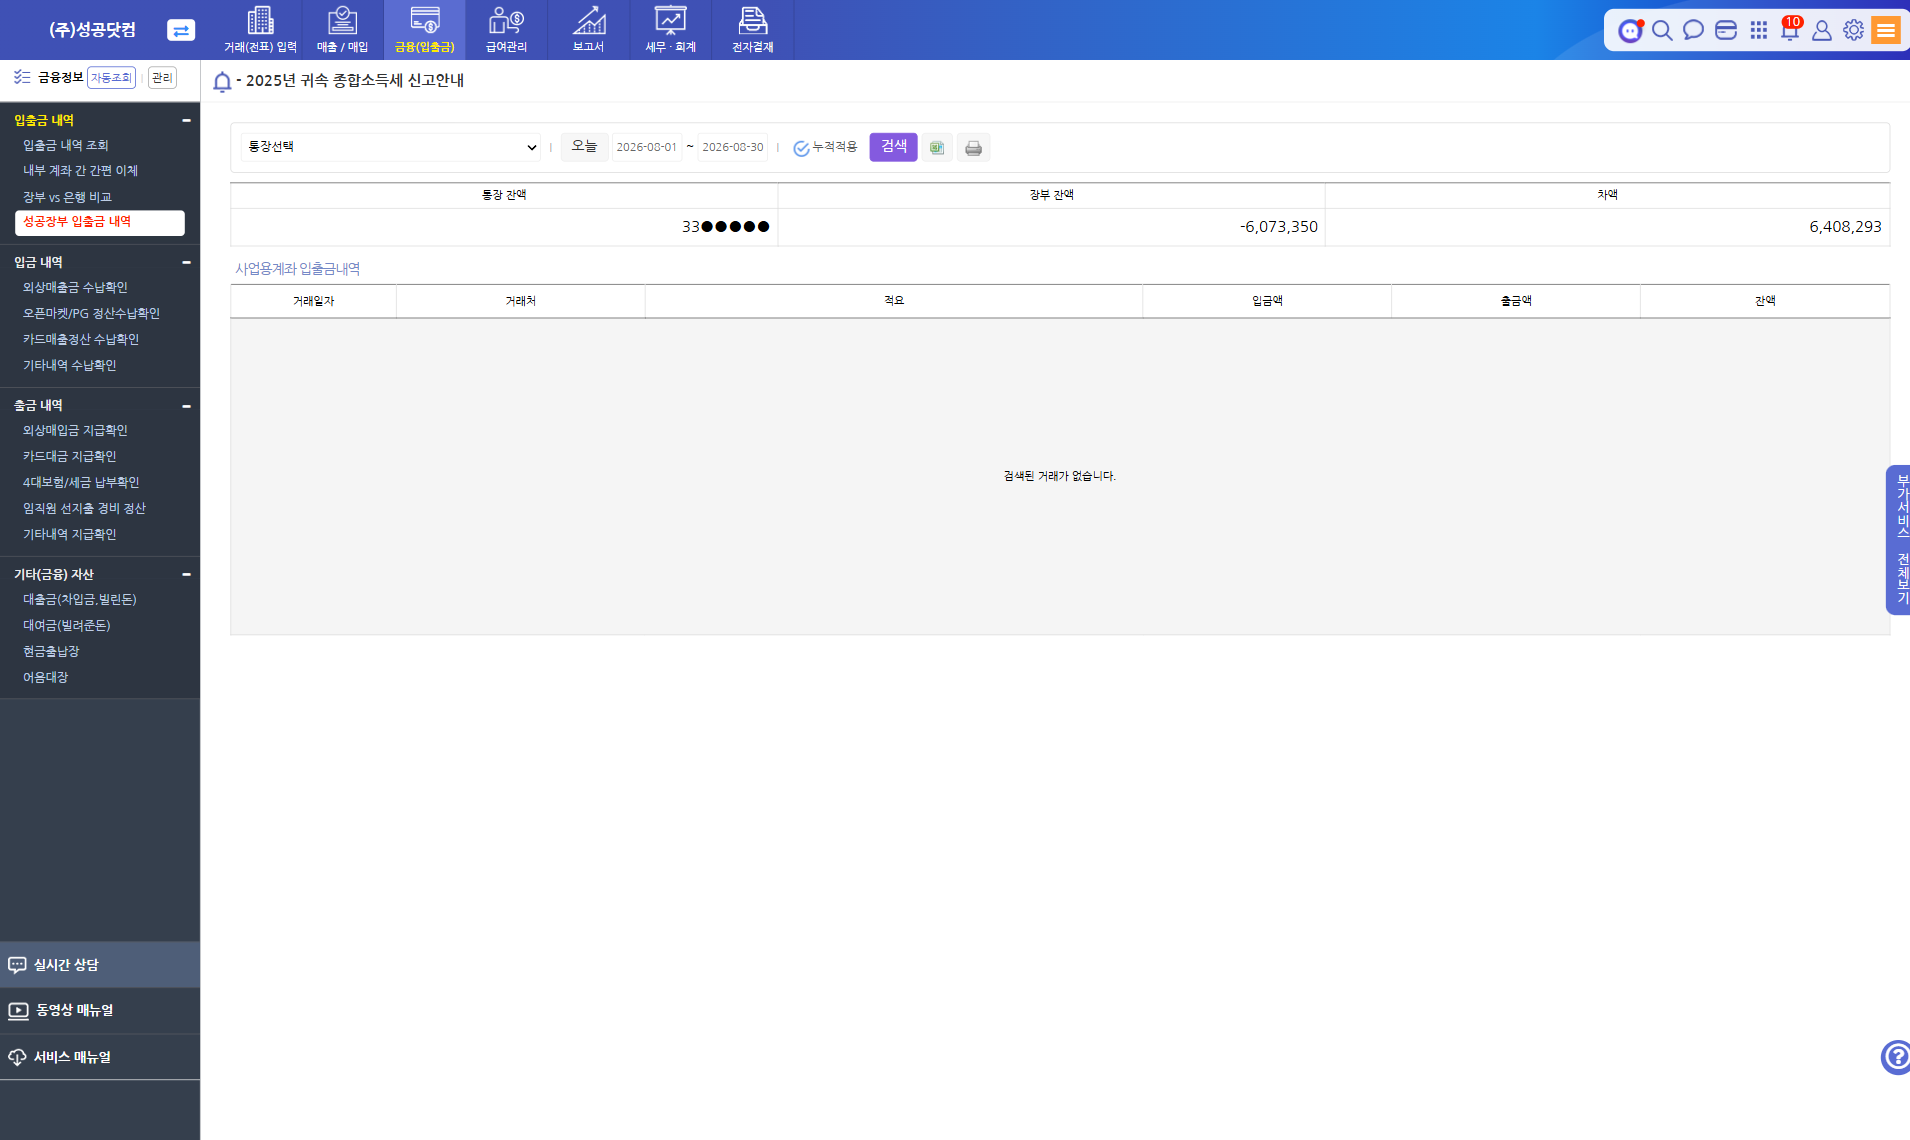The height and width of the screenshot is (1140, 1910).
Task: Open 동영상 매뉴얼
Action: (x=100, y=1011)
